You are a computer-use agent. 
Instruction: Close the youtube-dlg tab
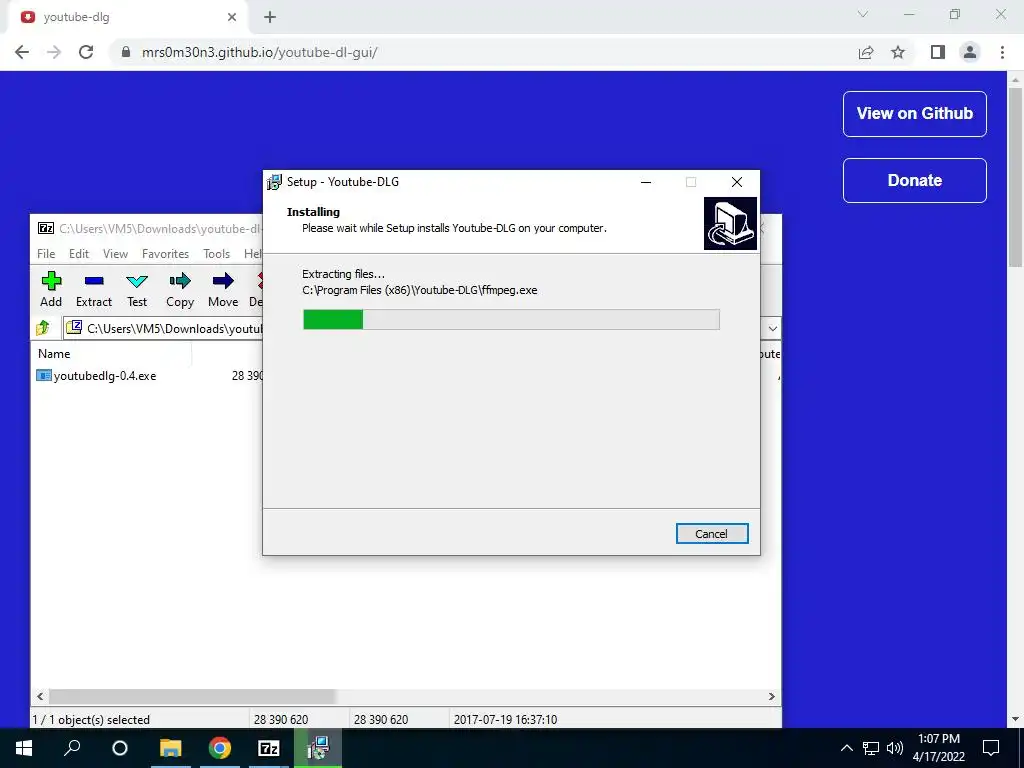(232, 17)
